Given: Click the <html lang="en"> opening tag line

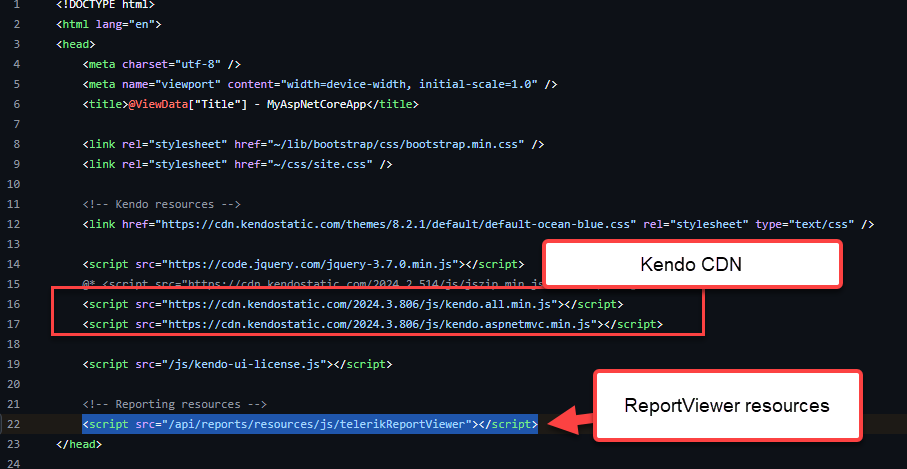Looking at the screenshot, I should (109, 24).
